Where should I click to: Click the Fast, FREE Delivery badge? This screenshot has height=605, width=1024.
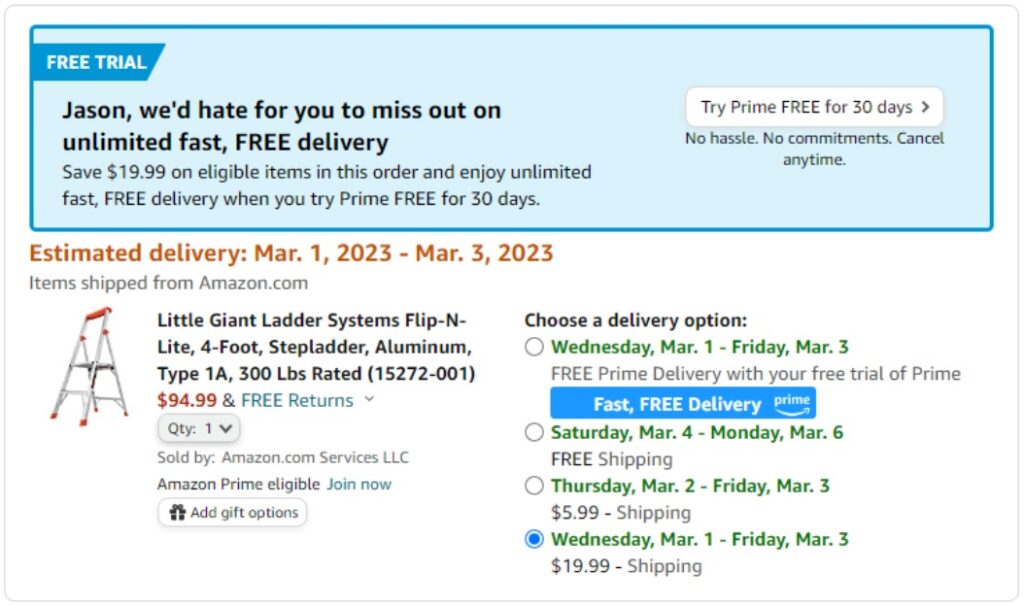(677, 404)
